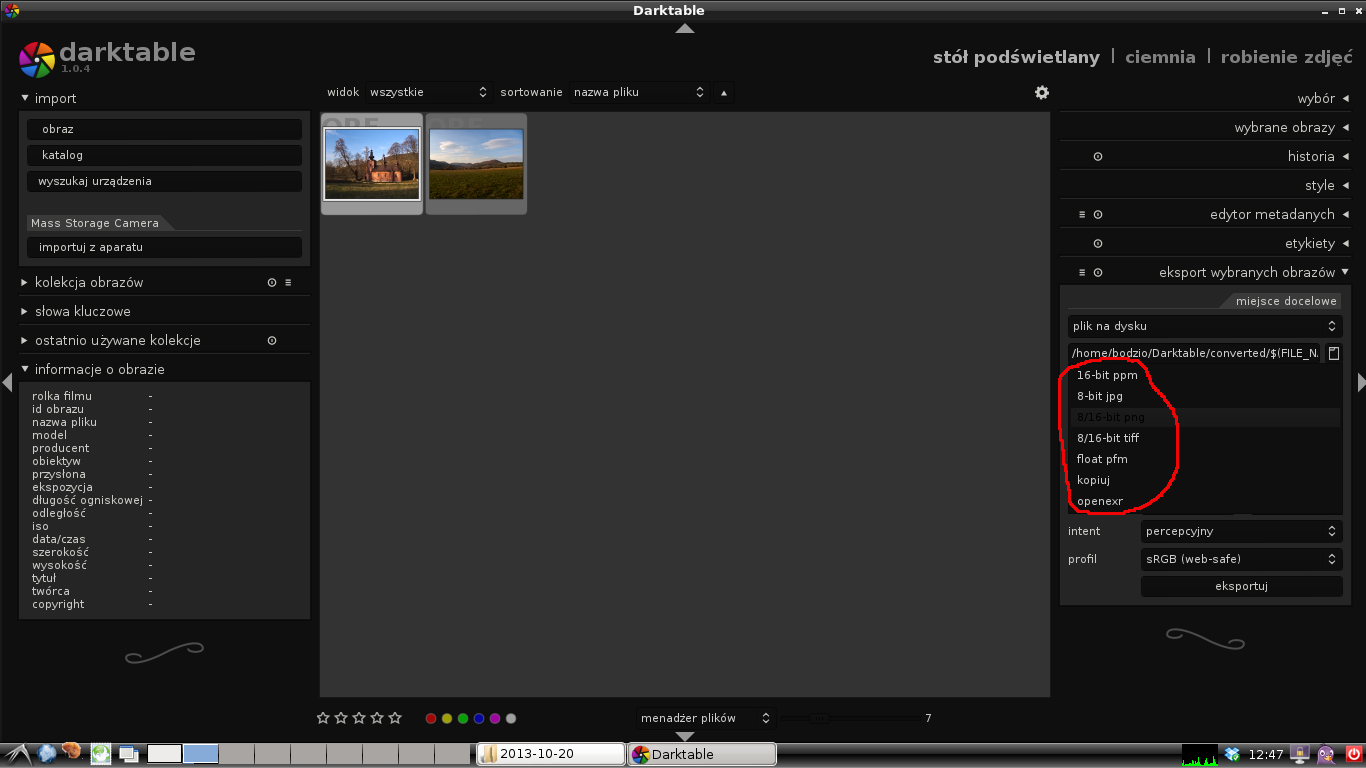Switch to the ciemnia view

click(x=1160, y=57)
